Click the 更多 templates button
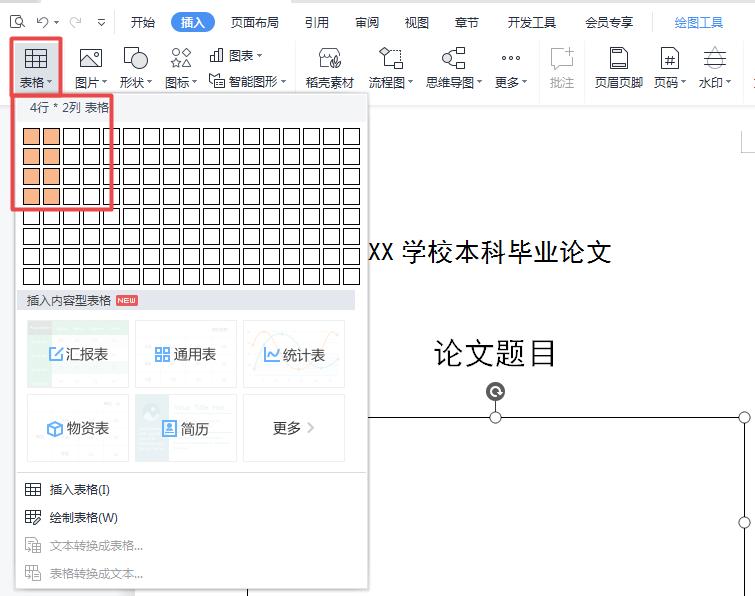Image resolution: width=755 pixels, height=596 pixels. pos(293,428)
